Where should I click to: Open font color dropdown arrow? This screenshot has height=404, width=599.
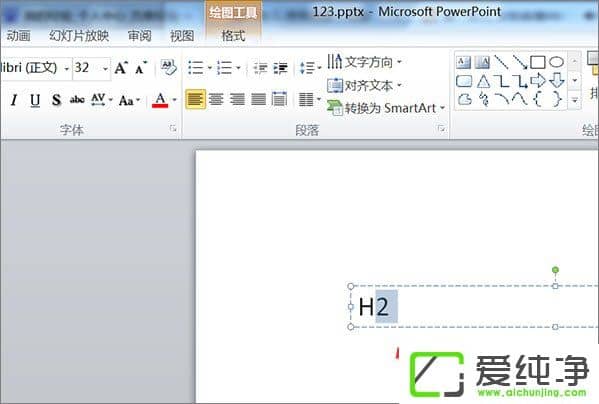pyautogui.click(x=174, y=100)
